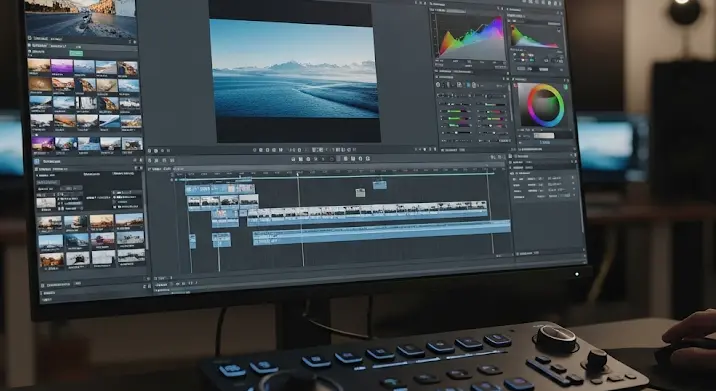
Task: Select the single thumbnail beside the lower panel's form fields
Action: [x=46, y=203]
